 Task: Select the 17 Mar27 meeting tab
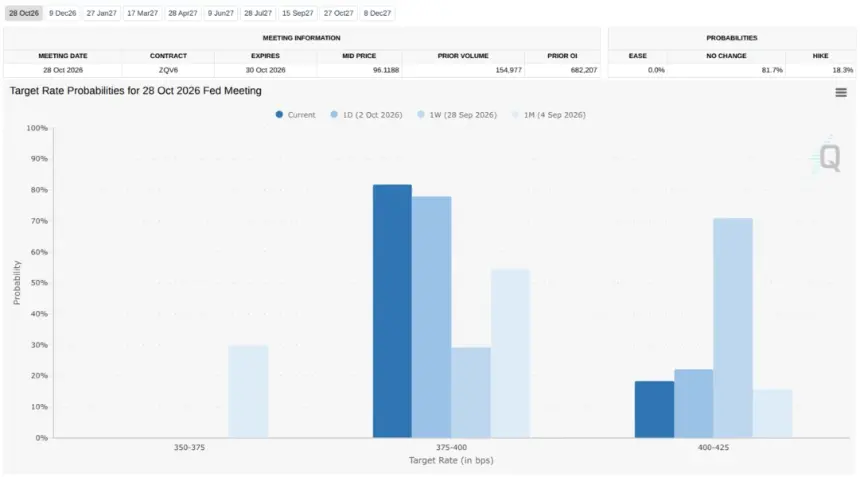143,13
